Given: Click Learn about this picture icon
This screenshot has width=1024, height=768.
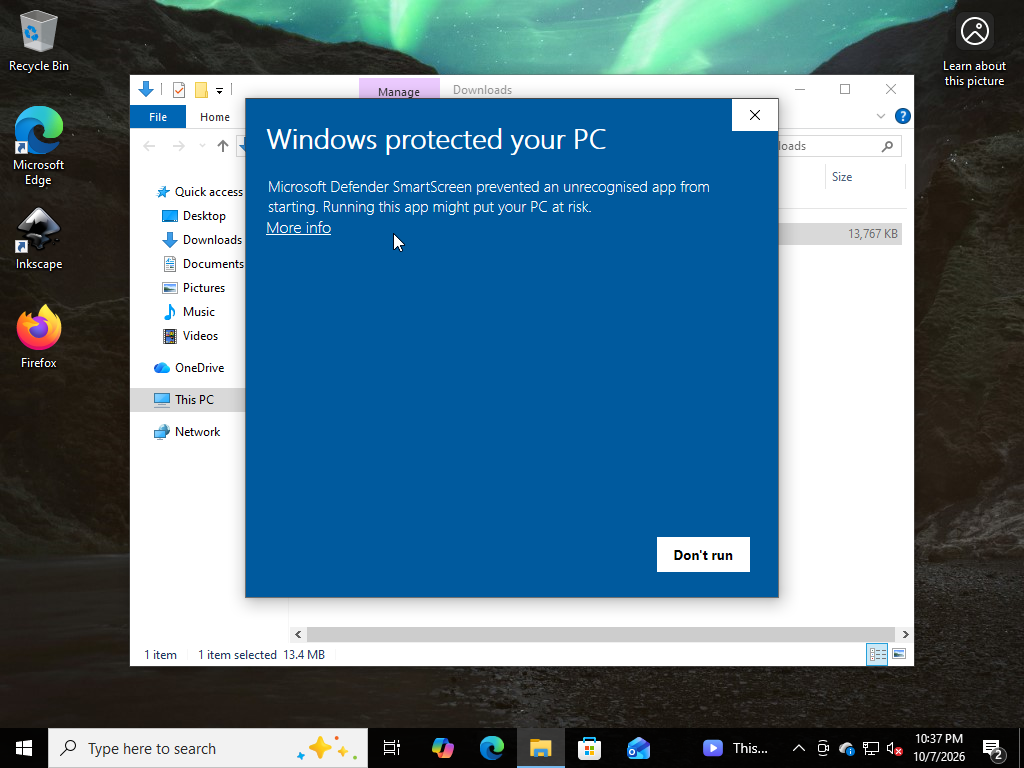Looking at the screenshot, I should pyautogui.click(x=974, y=52).
